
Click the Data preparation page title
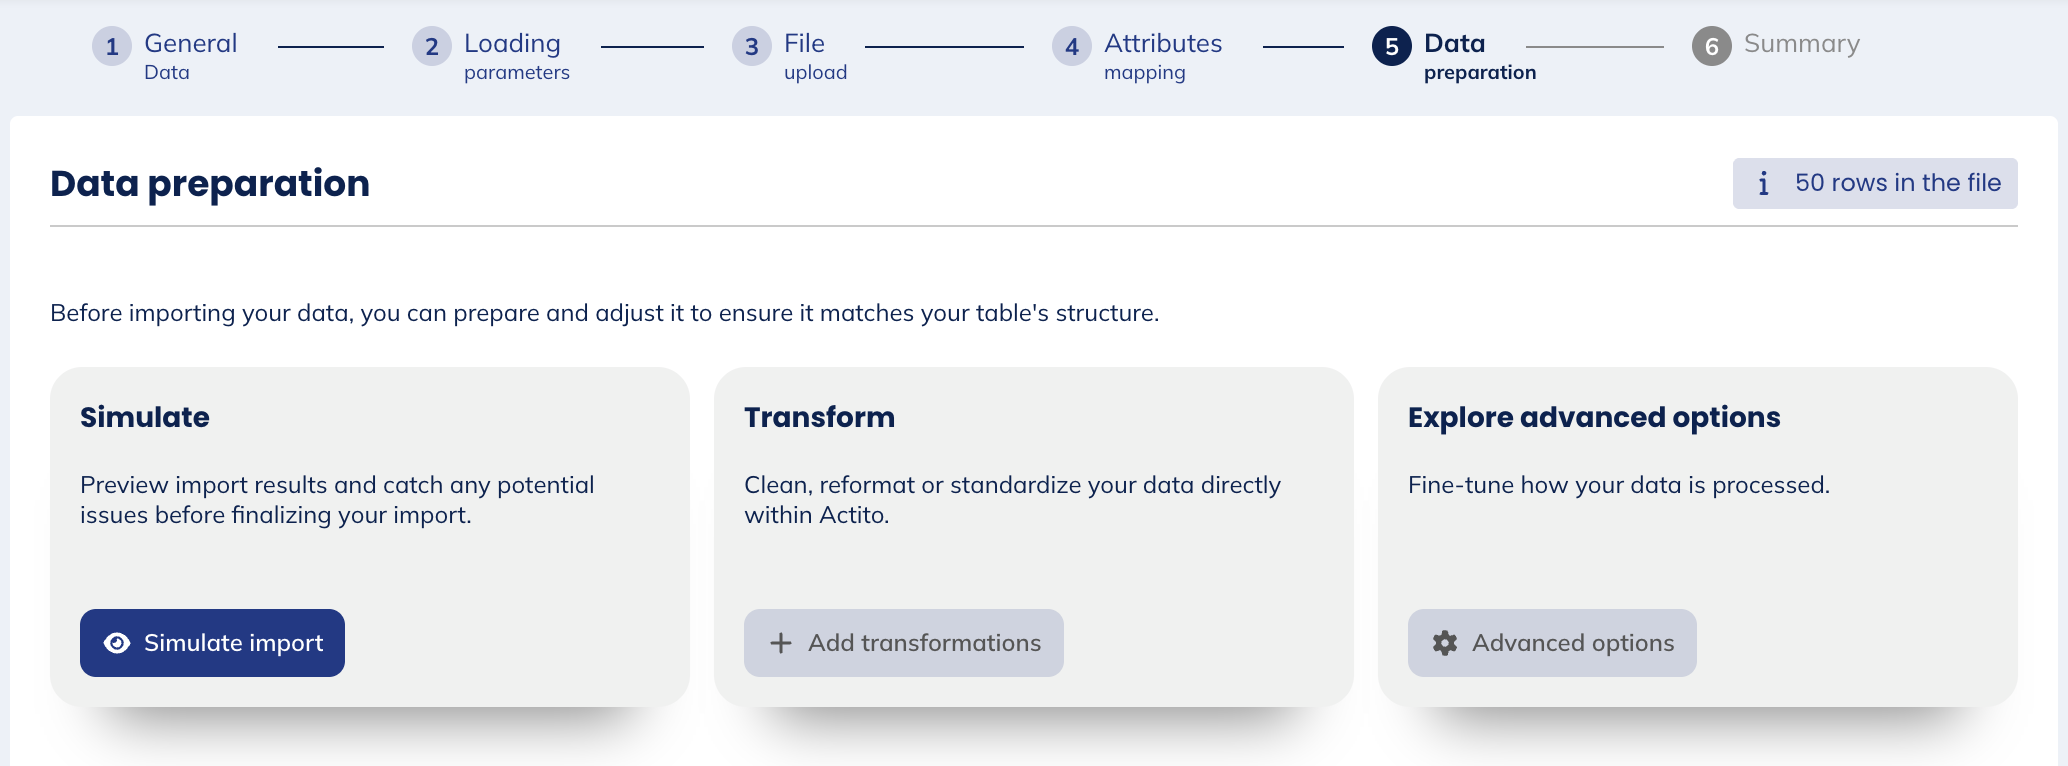coord(210,183)
